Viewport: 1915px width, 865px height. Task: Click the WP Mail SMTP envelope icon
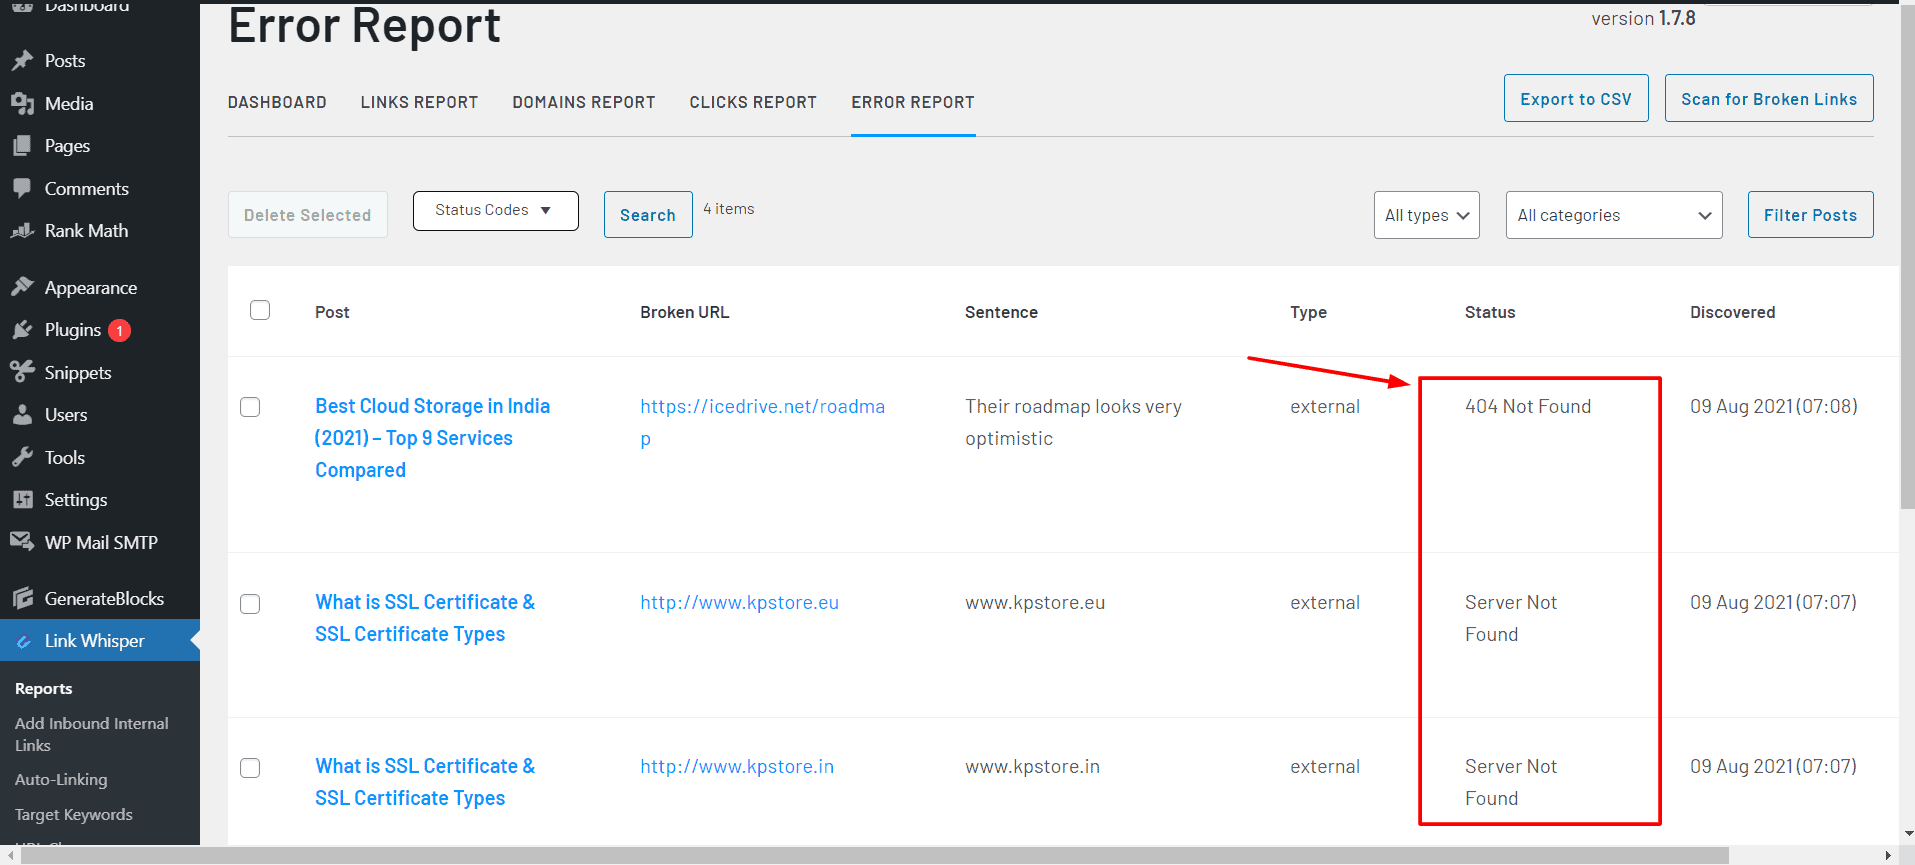22,542
